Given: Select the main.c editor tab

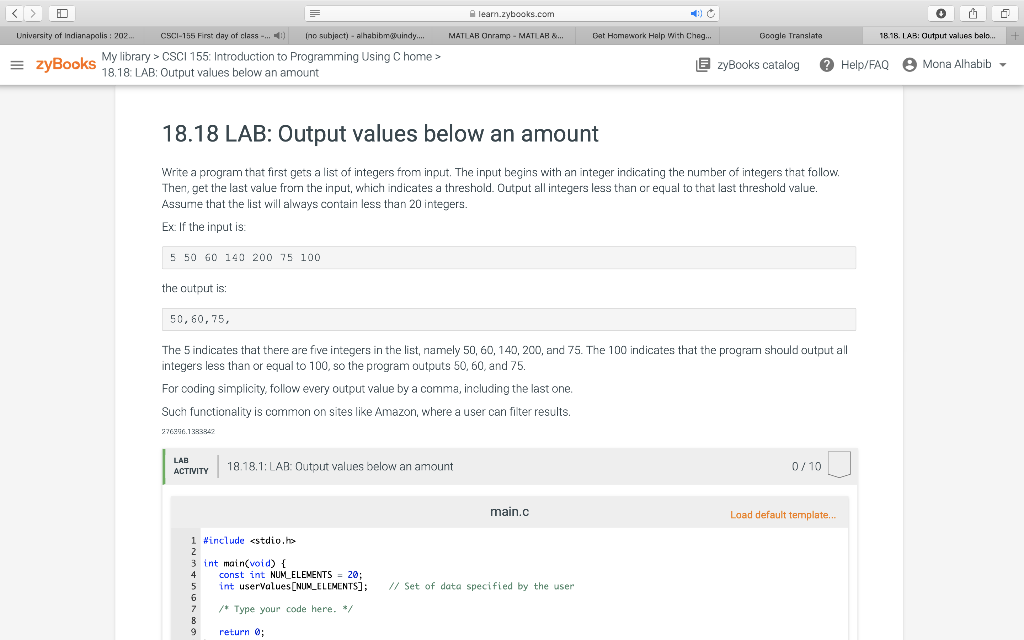Looking at the screenshot, I should tap(510, 511).
